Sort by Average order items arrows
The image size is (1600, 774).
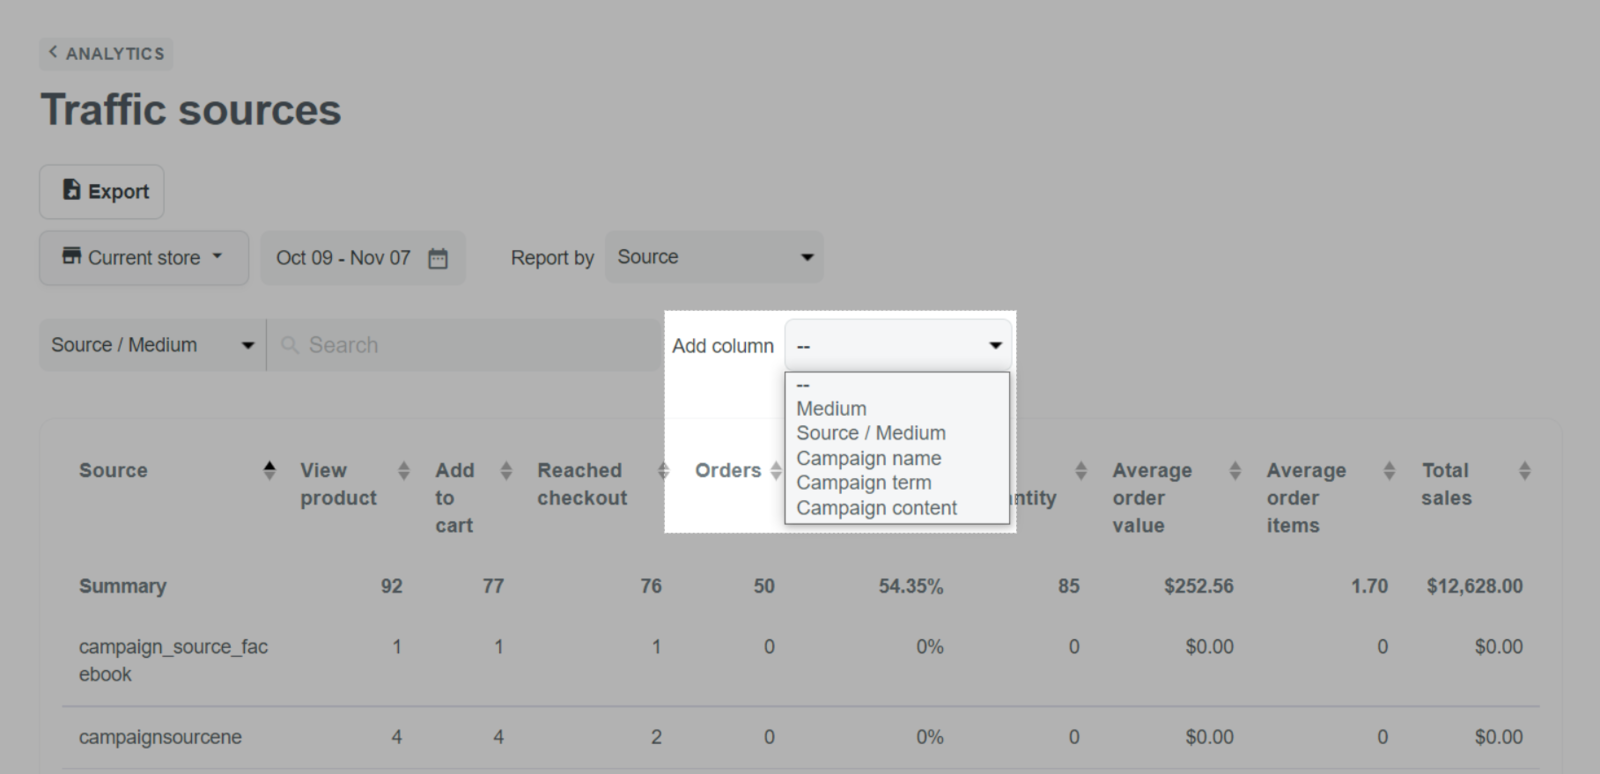click(x=1389, y=470)
